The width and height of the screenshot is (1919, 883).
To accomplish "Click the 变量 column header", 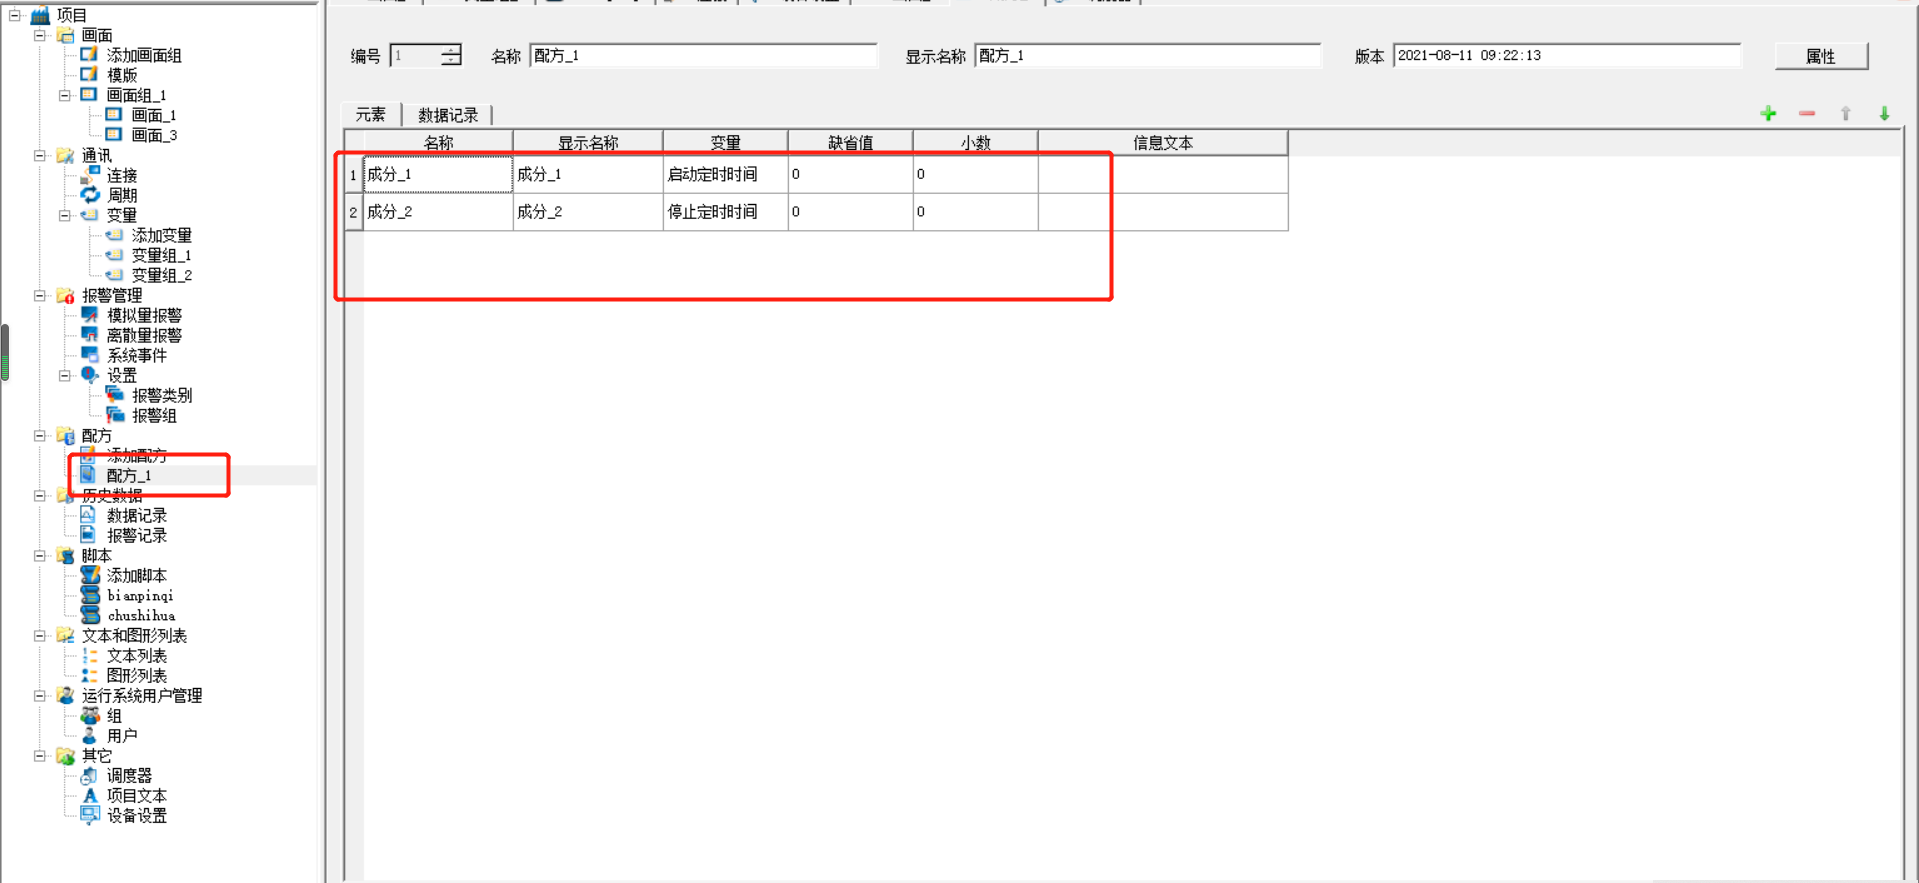I will tap(725, 143).
